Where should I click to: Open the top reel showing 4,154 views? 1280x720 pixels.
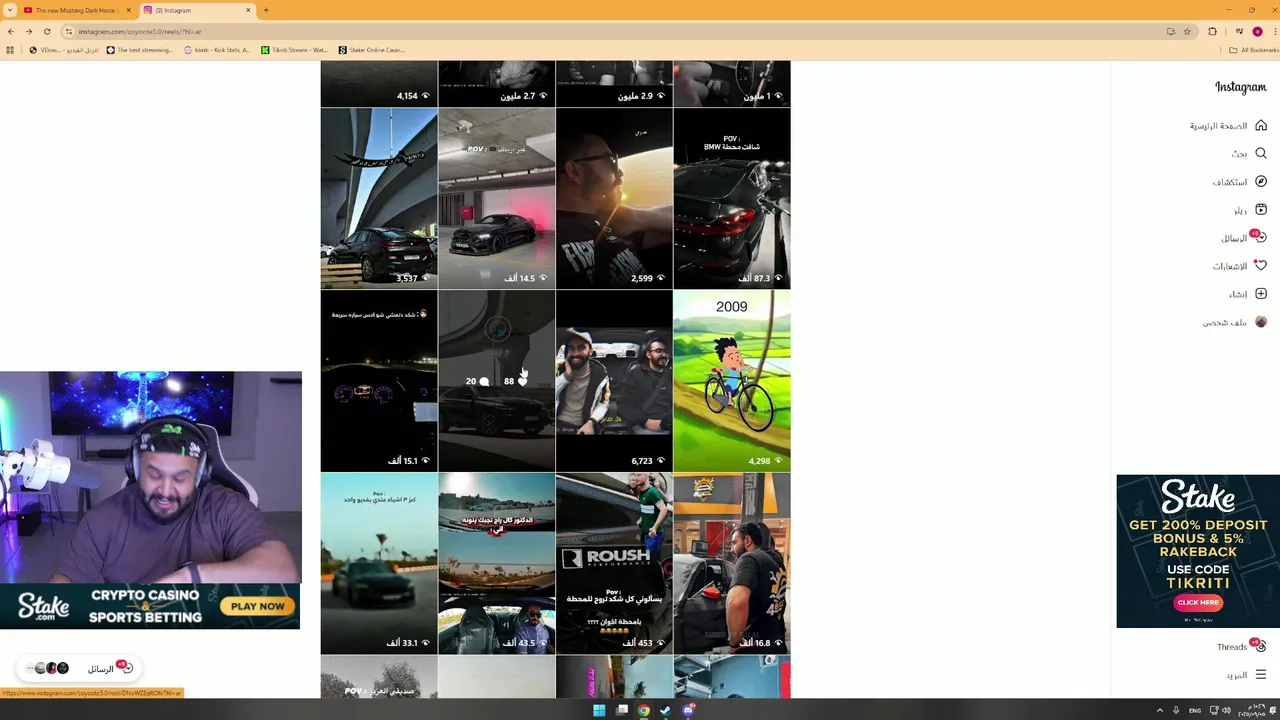(379, 83)
